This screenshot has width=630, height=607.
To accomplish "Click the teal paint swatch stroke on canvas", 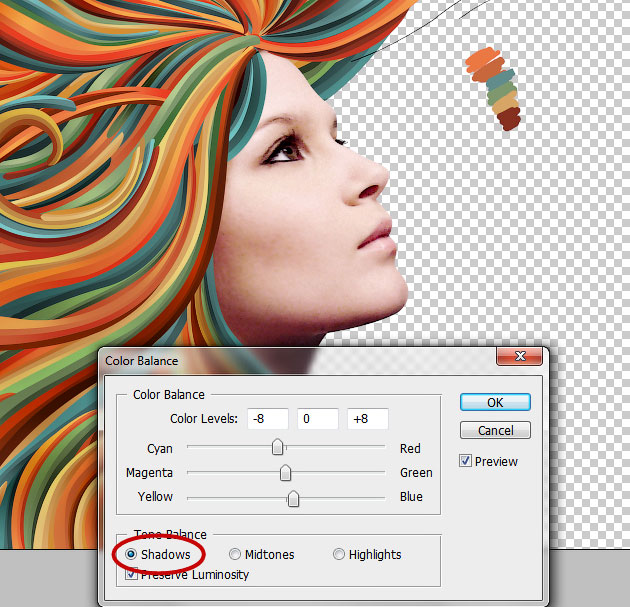I will click(500, 79).
